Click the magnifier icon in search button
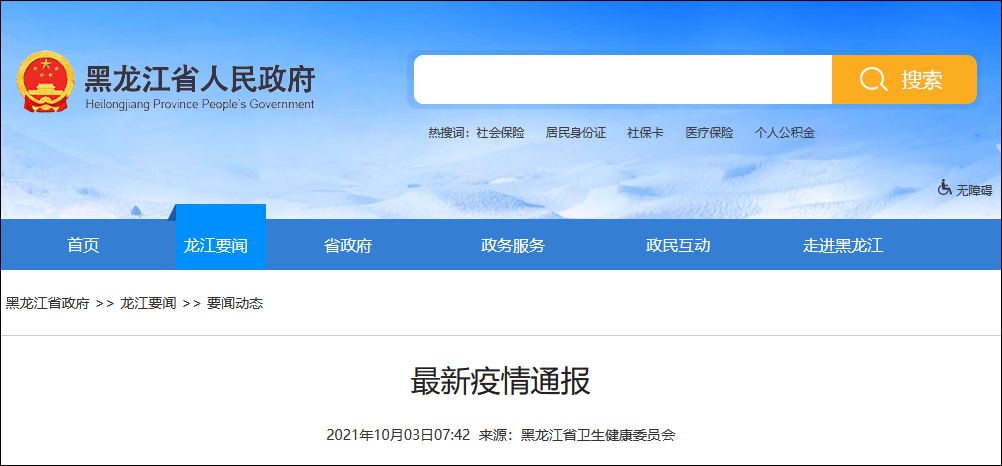The height and width of the screenshot is (466, 1002). point(873,80)
